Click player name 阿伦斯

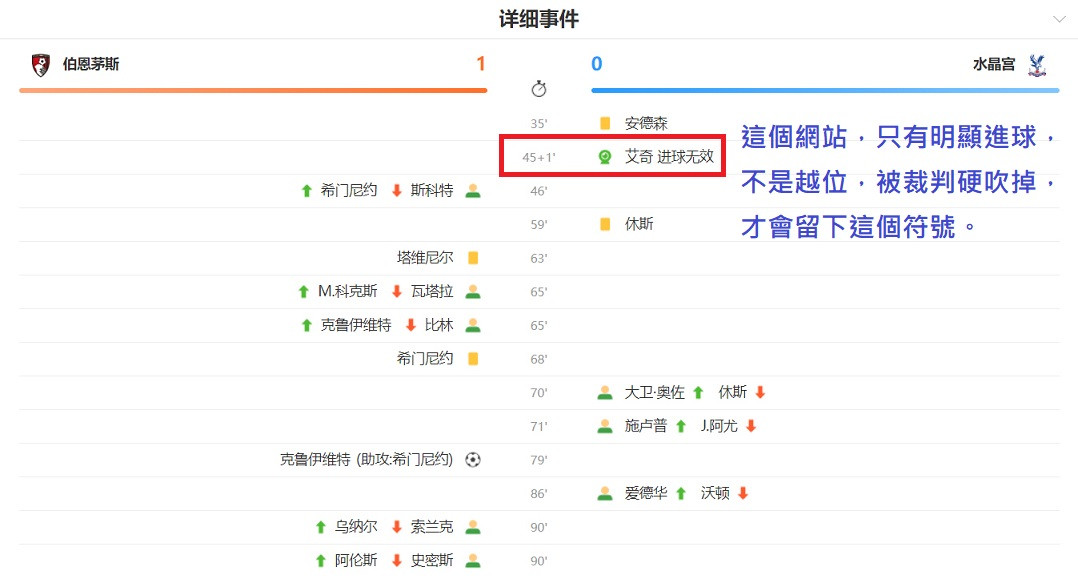tap(356, 561)
